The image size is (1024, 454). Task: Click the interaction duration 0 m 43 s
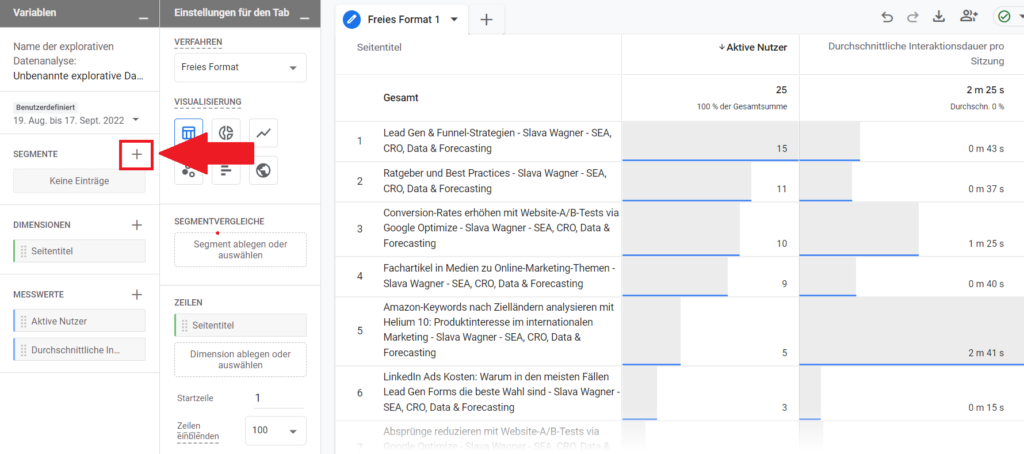pos(986,149)
